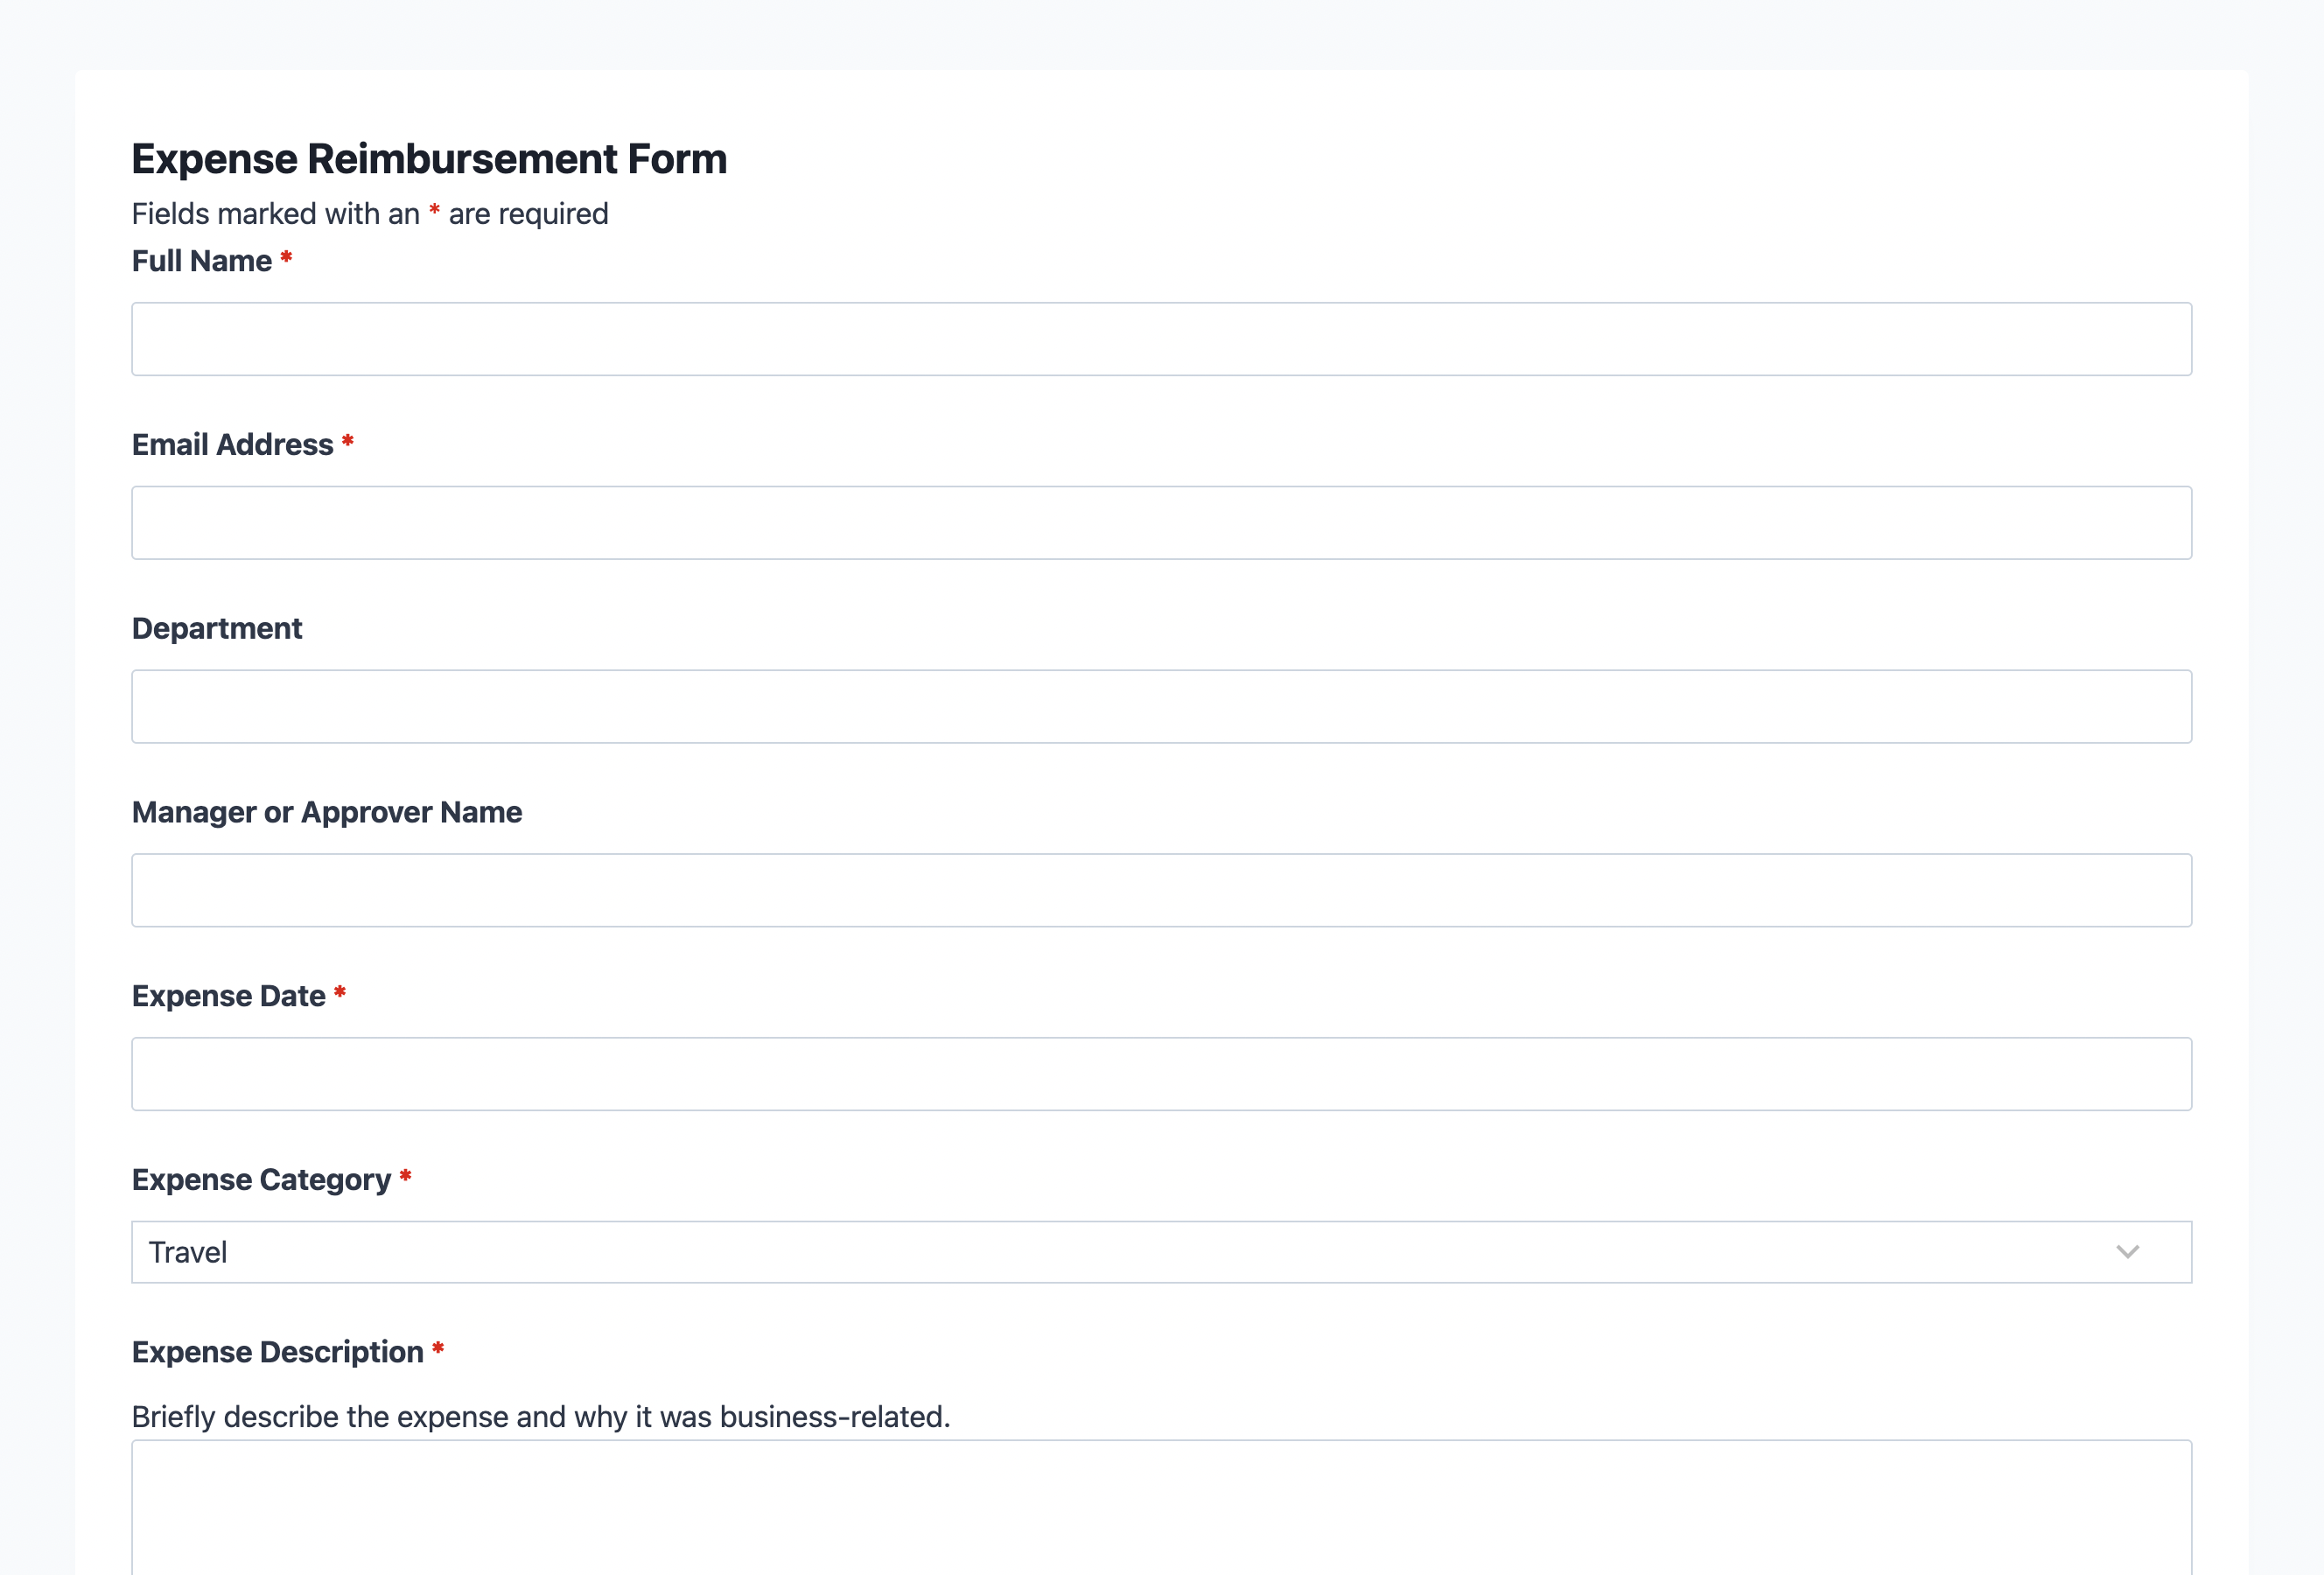Click the Full Name input field
This screenshot has width=2324, height=1575.
[1161, 339]
